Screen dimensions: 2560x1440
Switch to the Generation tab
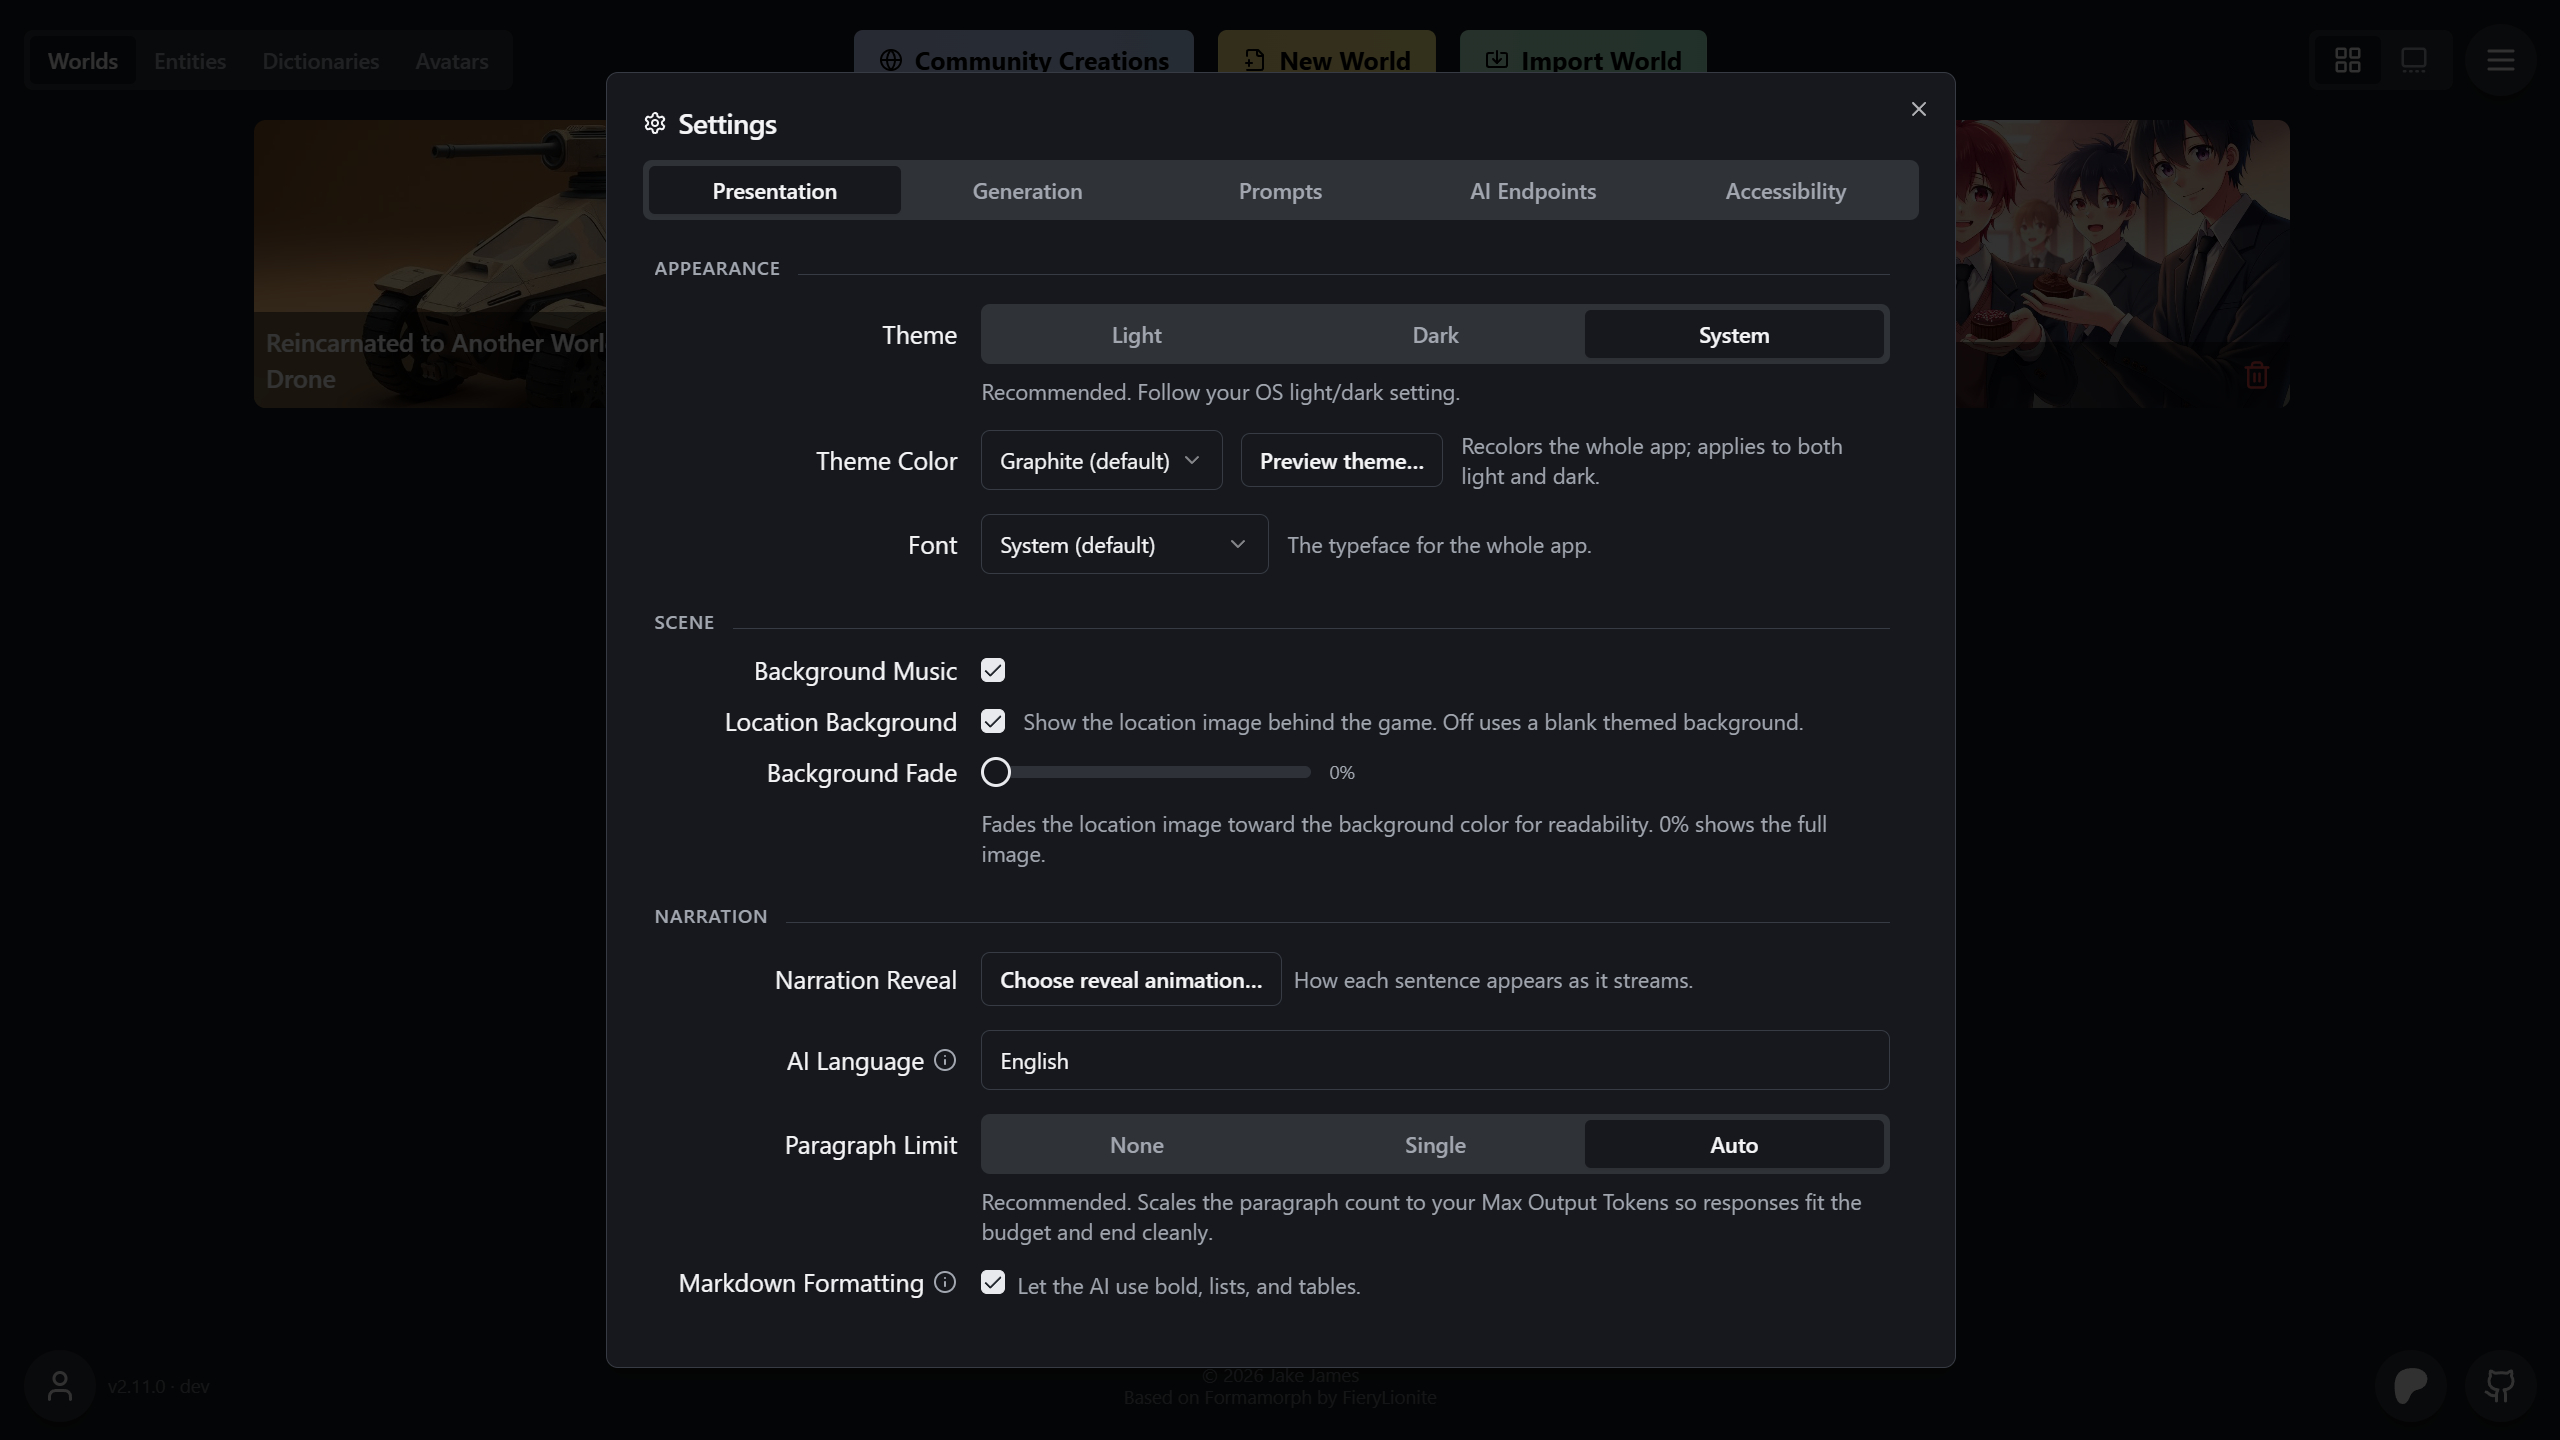pos(1027,190)
